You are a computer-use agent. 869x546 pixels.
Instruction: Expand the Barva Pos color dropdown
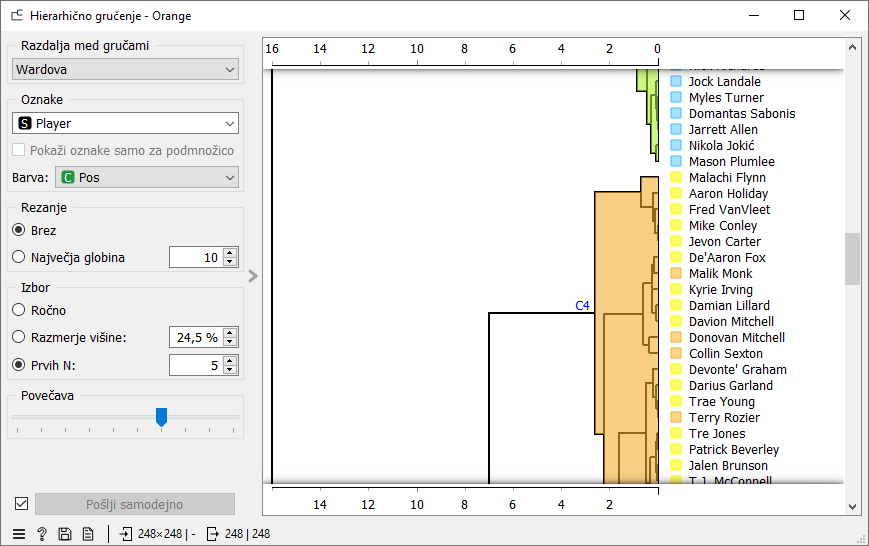pyautogui.click(x=146, y=177)
